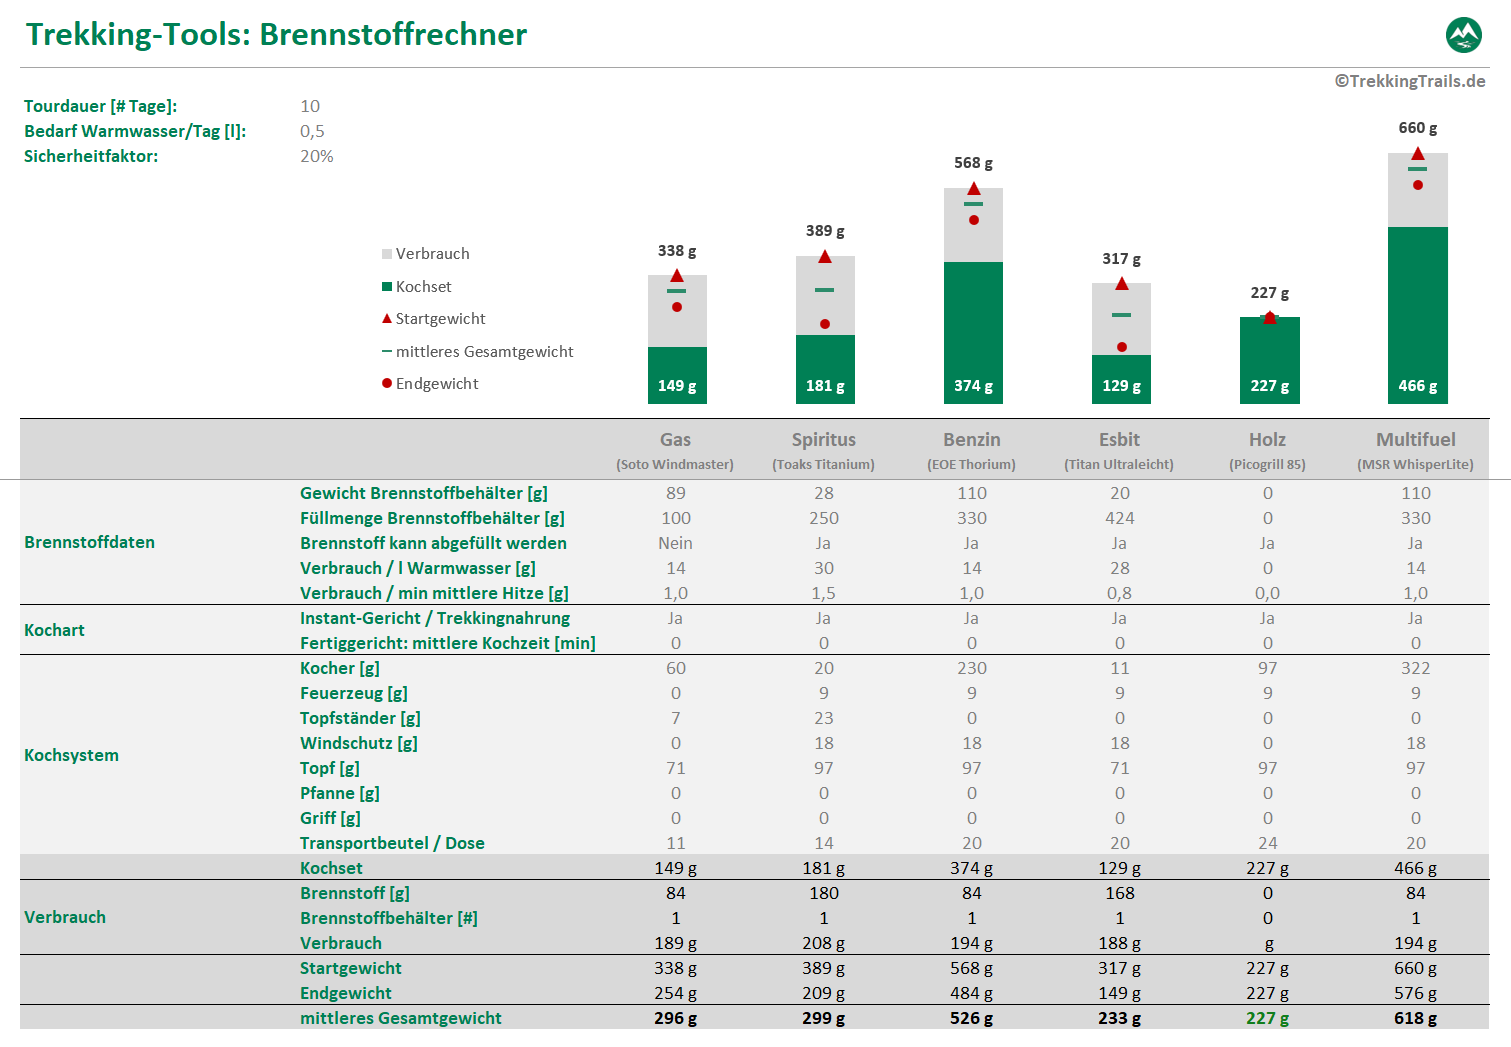Click the red circle Endgewicht legend marker

387,384
